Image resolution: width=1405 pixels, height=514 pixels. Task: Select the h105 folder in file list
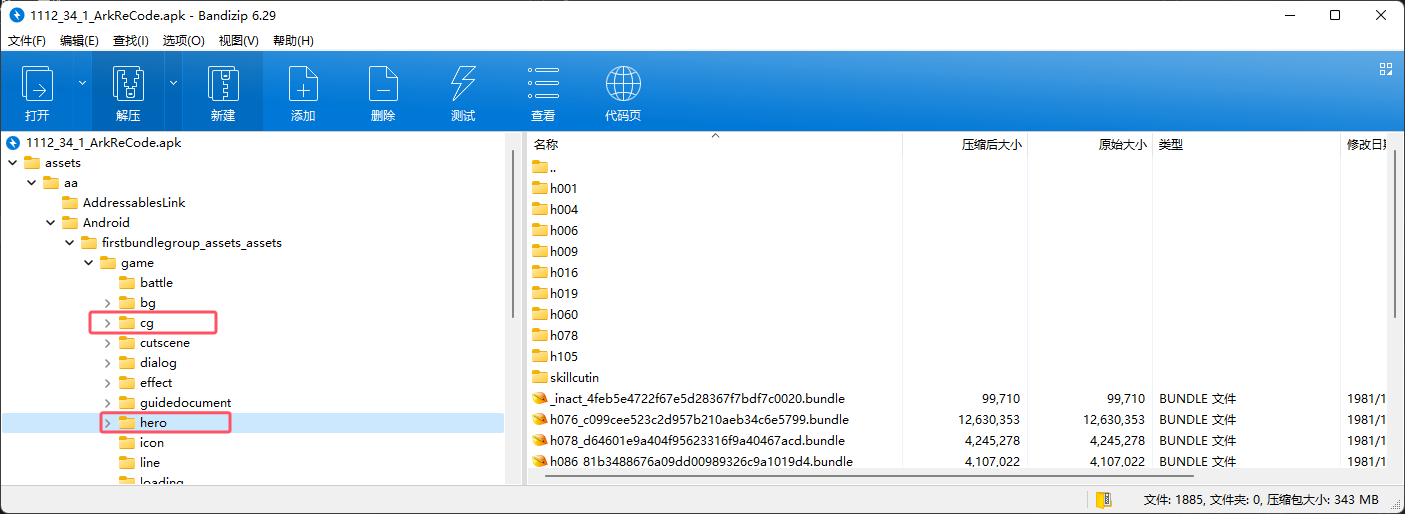pos(555,356)
